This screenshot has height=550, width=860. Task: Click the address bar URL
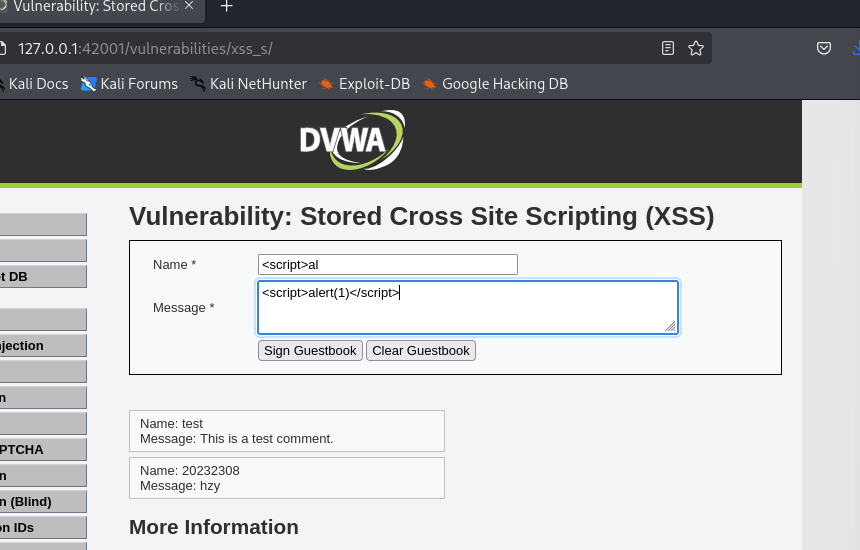[145, 48]
